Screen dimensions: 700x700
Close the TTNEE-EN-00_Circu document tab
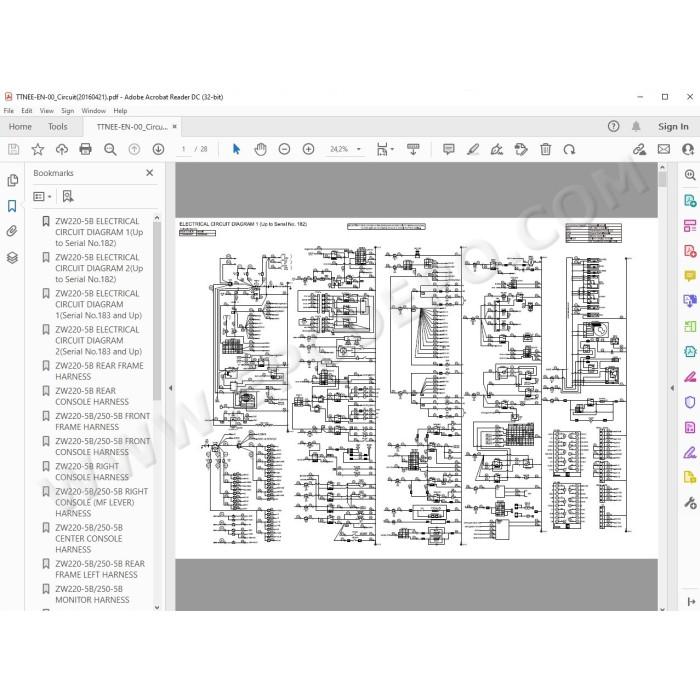click(x=175, y=126)
